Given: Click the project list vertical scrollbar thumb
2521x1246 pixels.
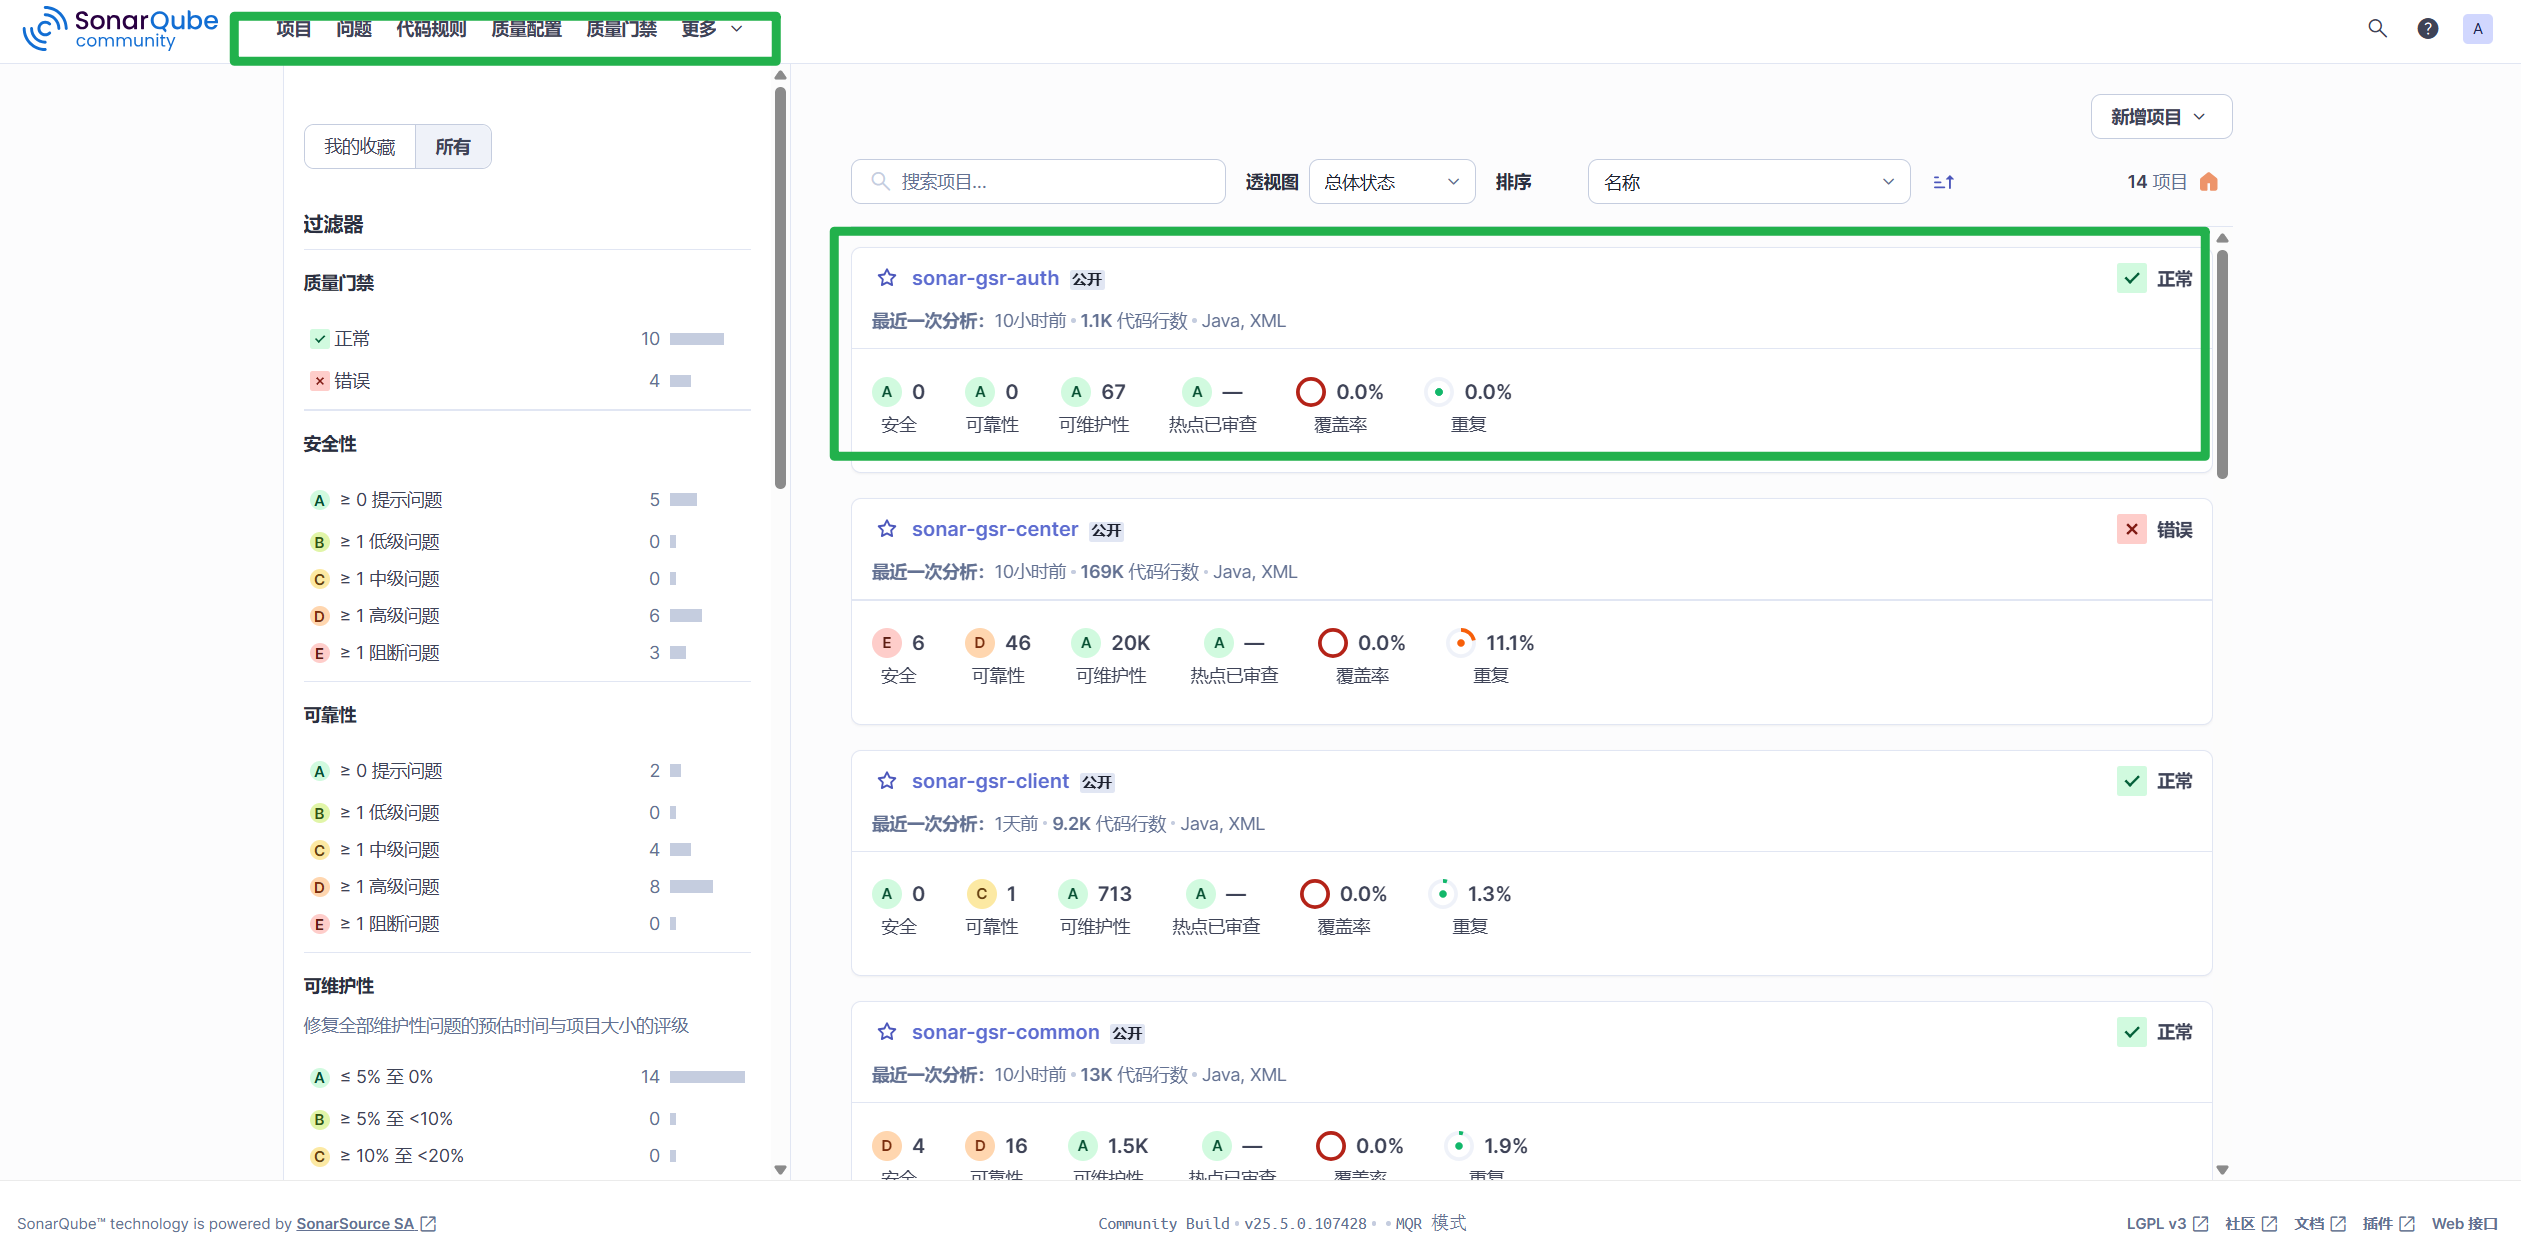Looking at the screenshot, I should pyautogui.click(x=2222, y=364).
